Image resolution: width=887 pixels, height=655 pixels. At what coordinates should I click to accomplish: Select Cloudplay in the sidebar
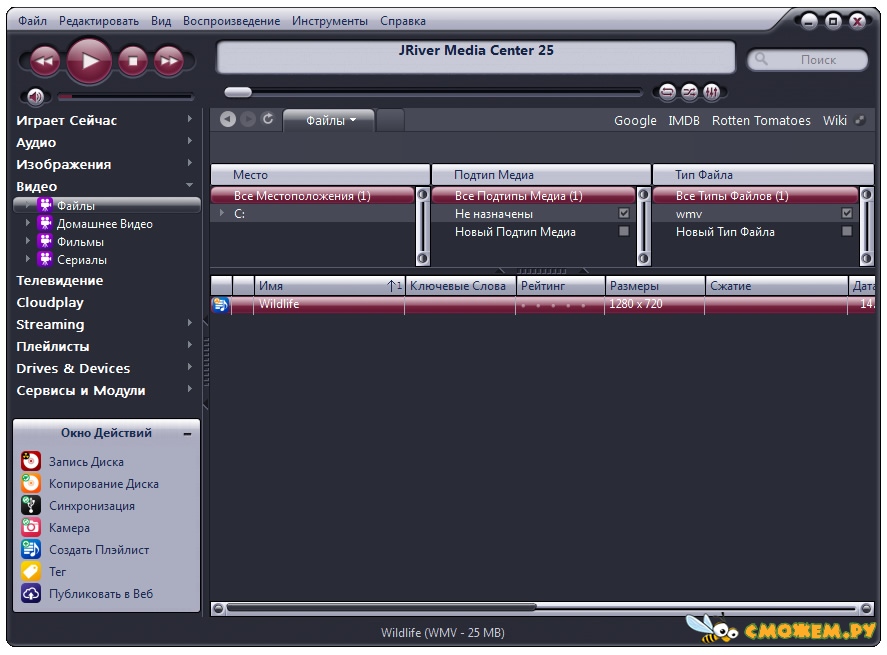click(50, 303)
